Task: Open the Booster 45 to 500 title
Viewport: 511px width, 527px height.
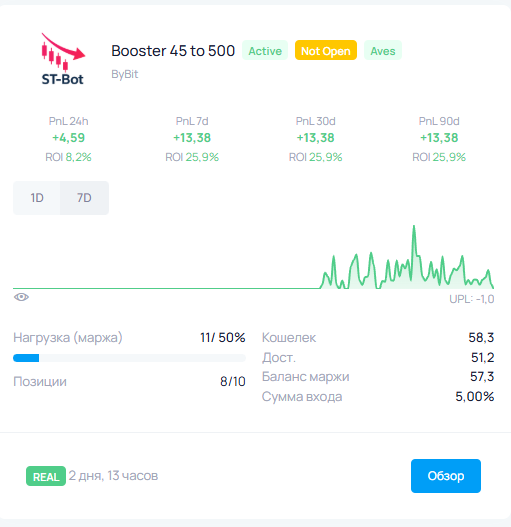Action: point(173,51)
